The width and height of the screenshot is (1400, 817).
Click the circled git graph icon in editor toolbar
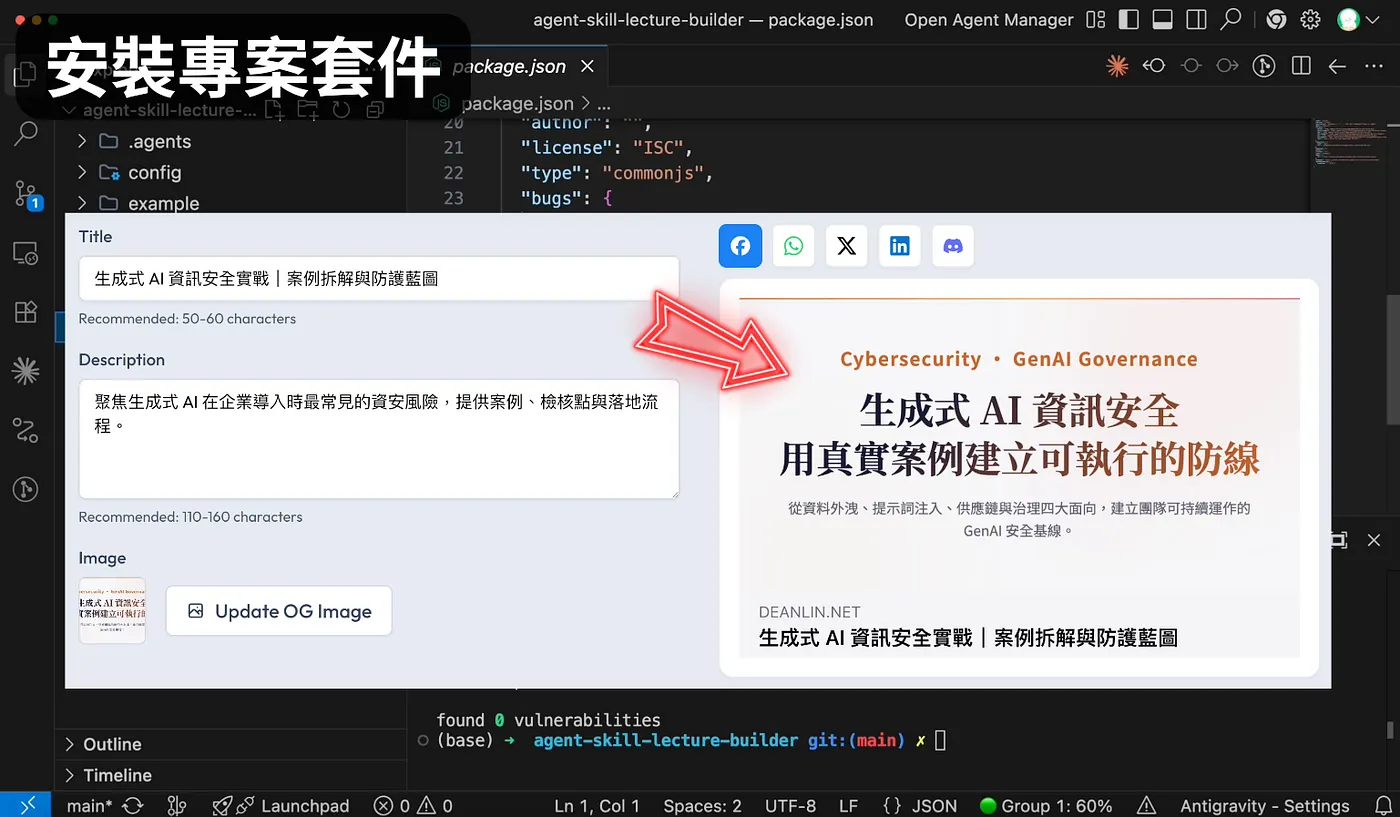pos(1264,66)
